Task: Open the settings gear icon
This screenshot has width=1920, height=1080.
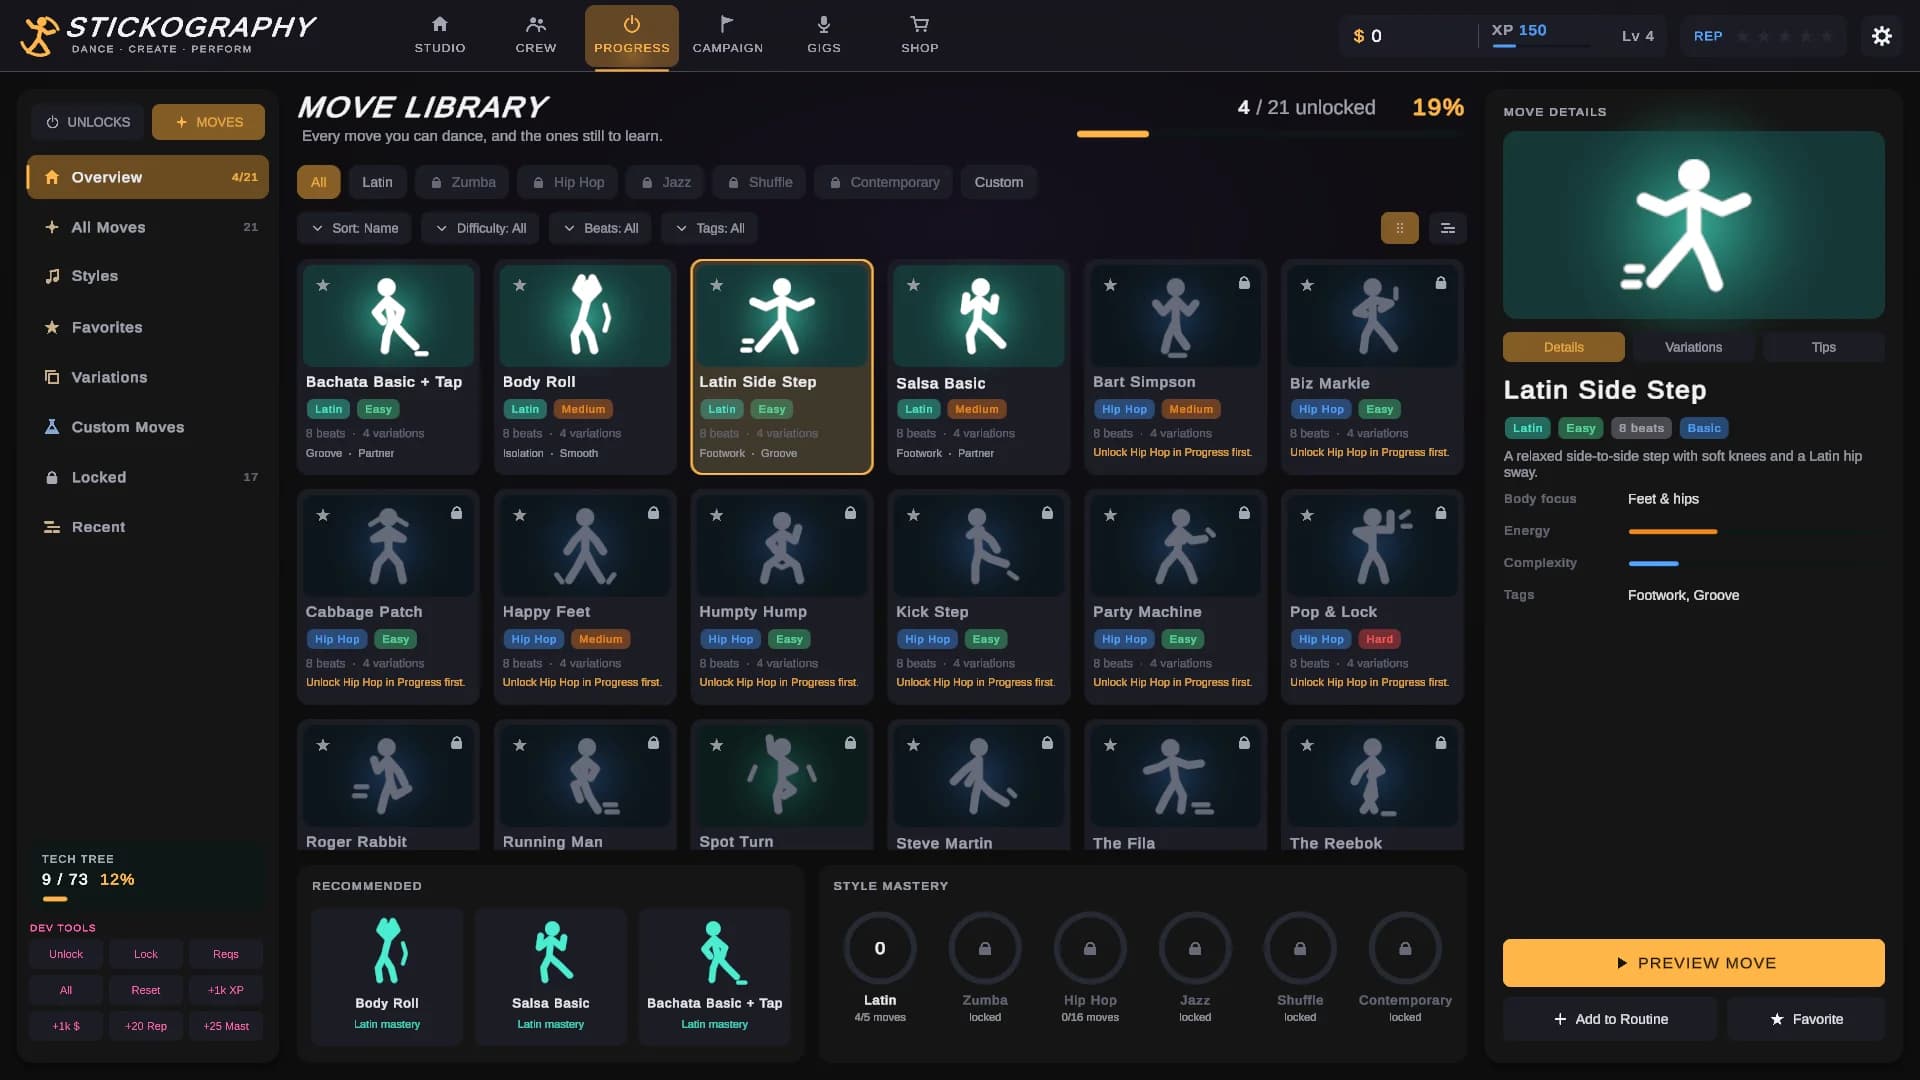Action: pos(1881,36)
